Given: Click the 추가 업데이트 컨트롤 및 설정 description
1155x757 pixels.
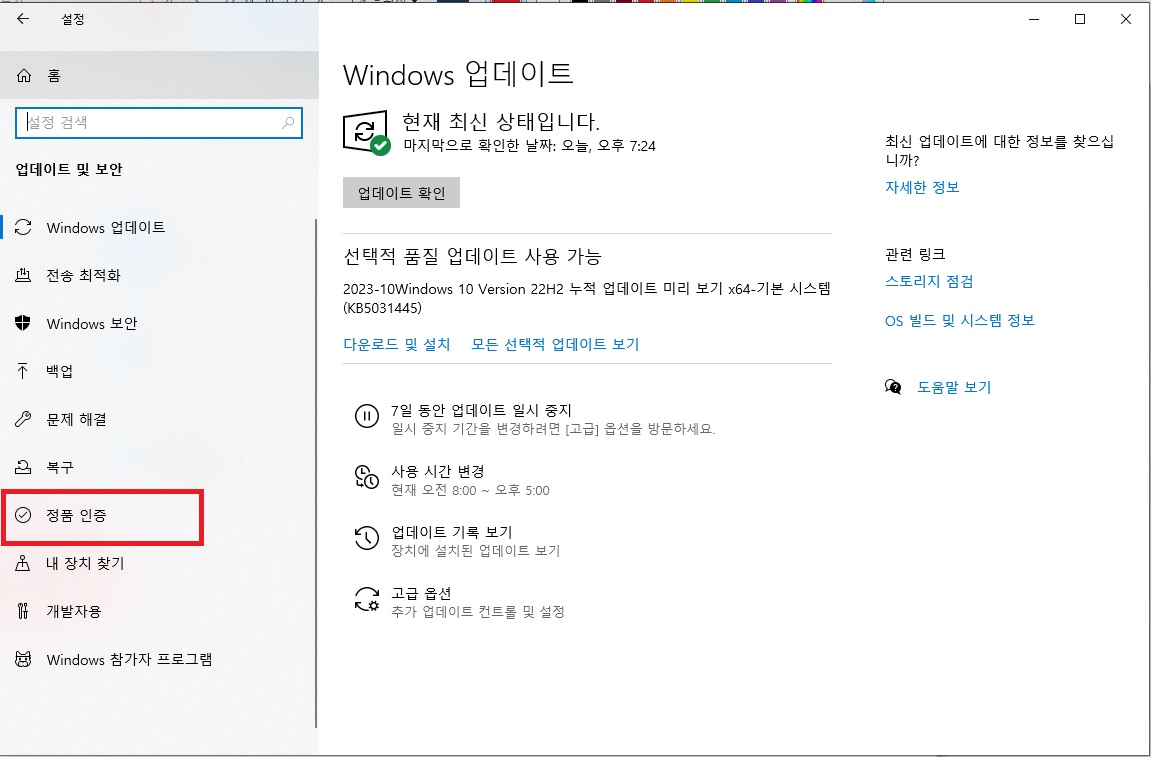Looking at the screenshot, I should (478, 612).
